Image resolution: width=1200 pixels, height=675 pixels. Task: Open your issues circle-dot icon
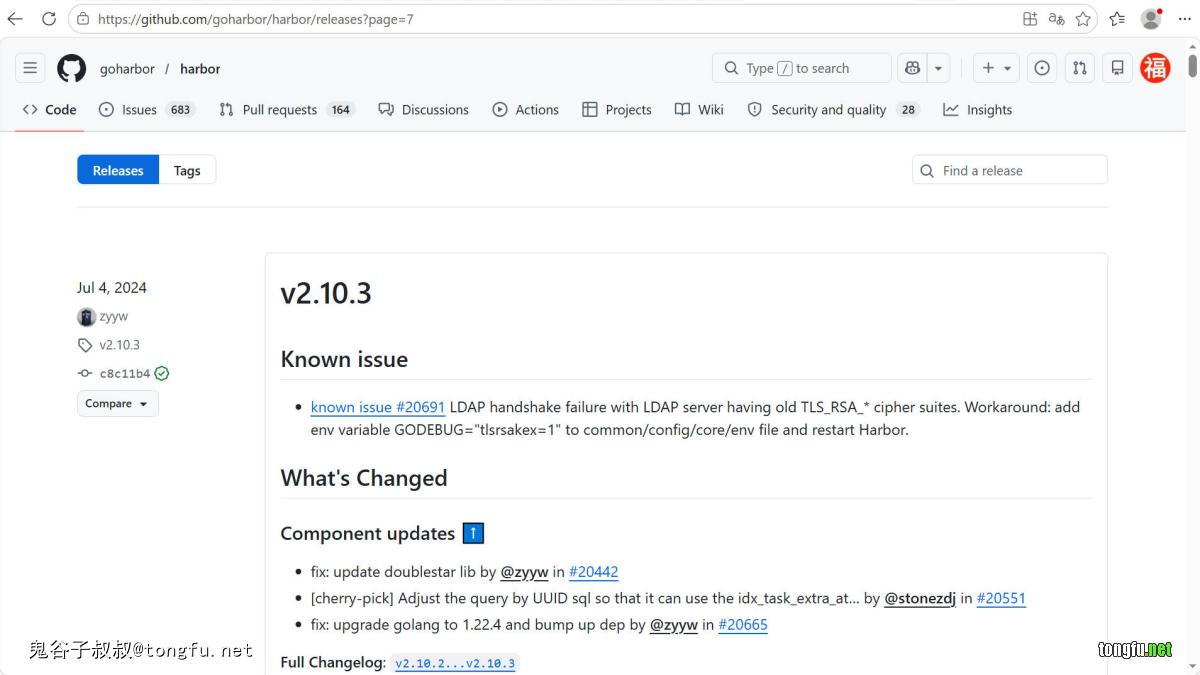point(1042,68)
